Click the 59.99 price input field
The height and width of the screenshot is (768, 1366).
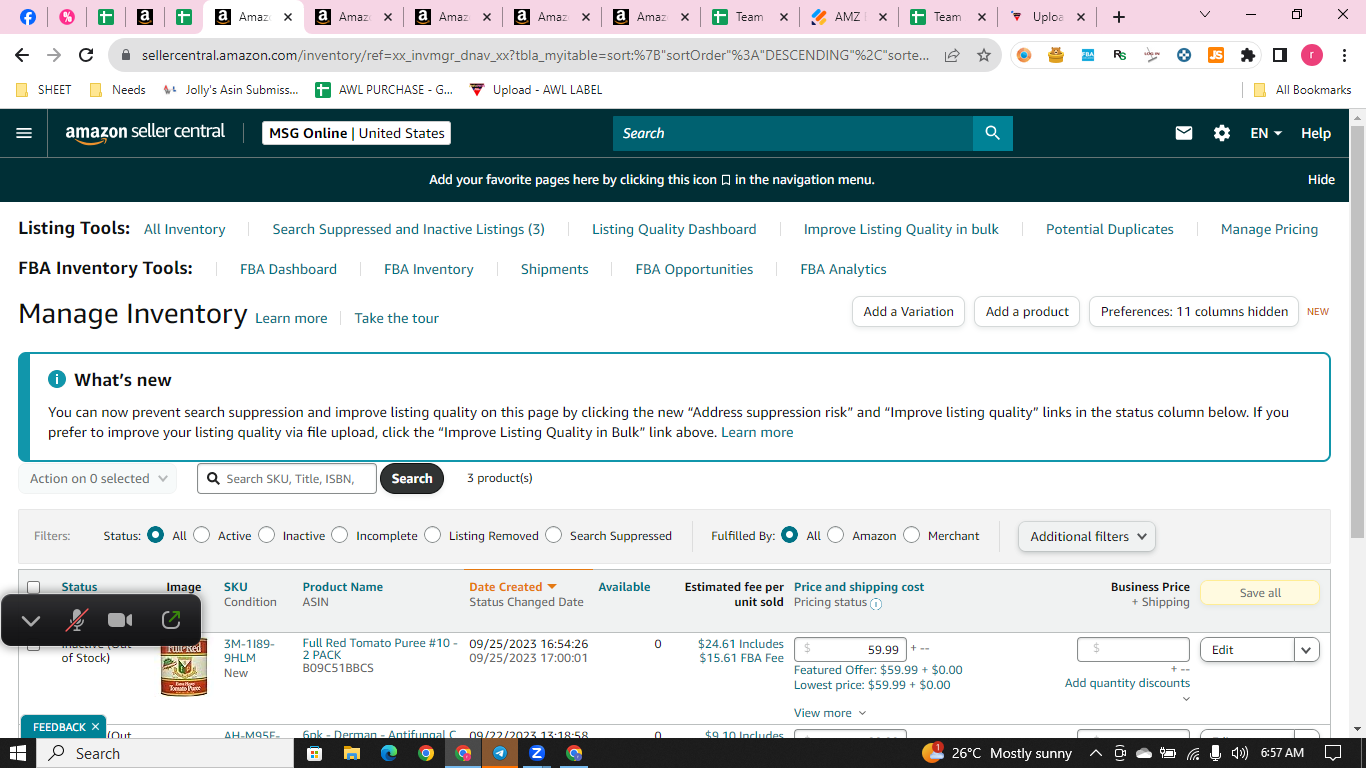(x=850, y=650)
